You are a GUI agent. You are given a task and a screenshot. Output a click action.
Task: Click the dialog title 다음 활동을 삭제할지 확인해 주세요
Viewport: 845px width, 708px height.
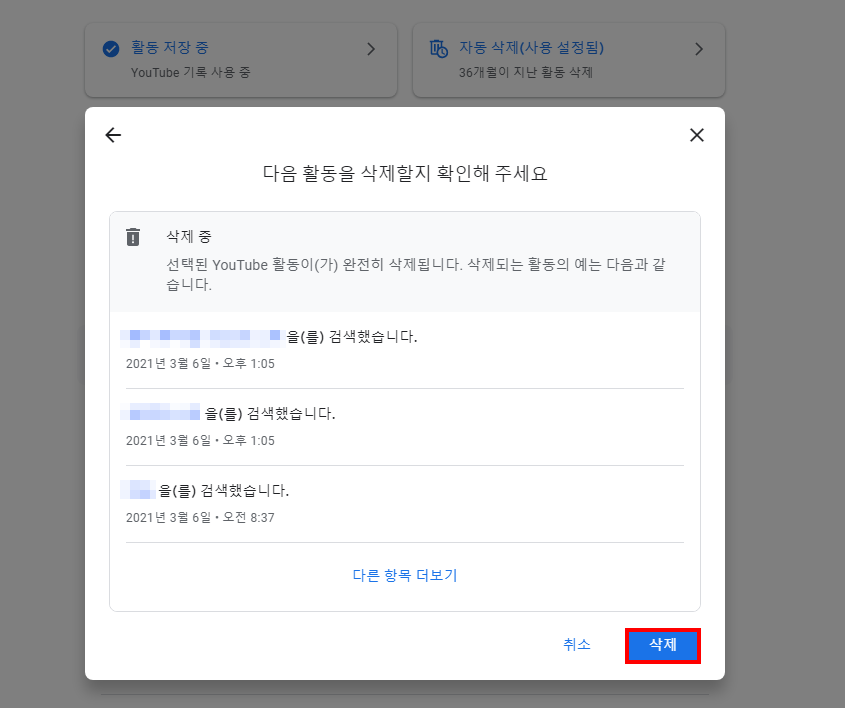click(405, 173)
